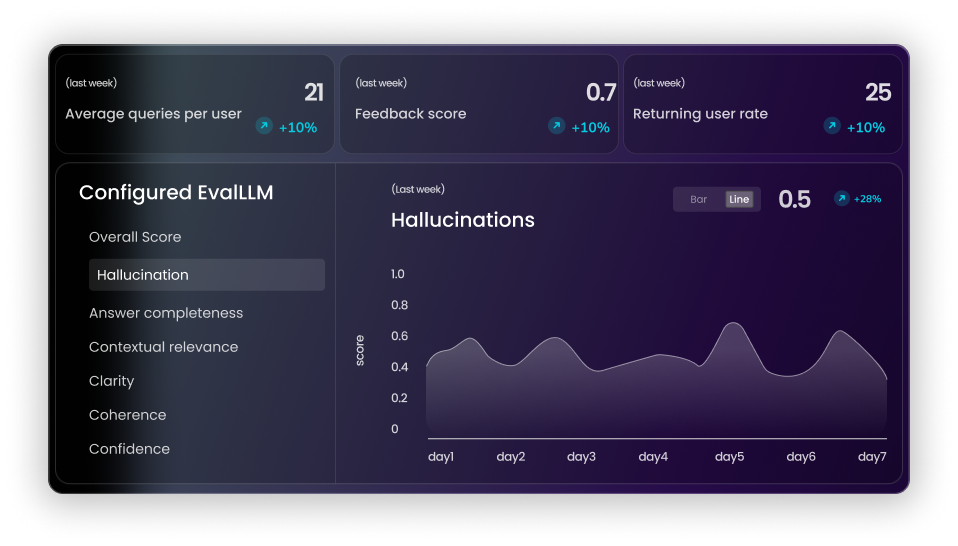Click trend arrow icon on Average queries card

[264, 126]
